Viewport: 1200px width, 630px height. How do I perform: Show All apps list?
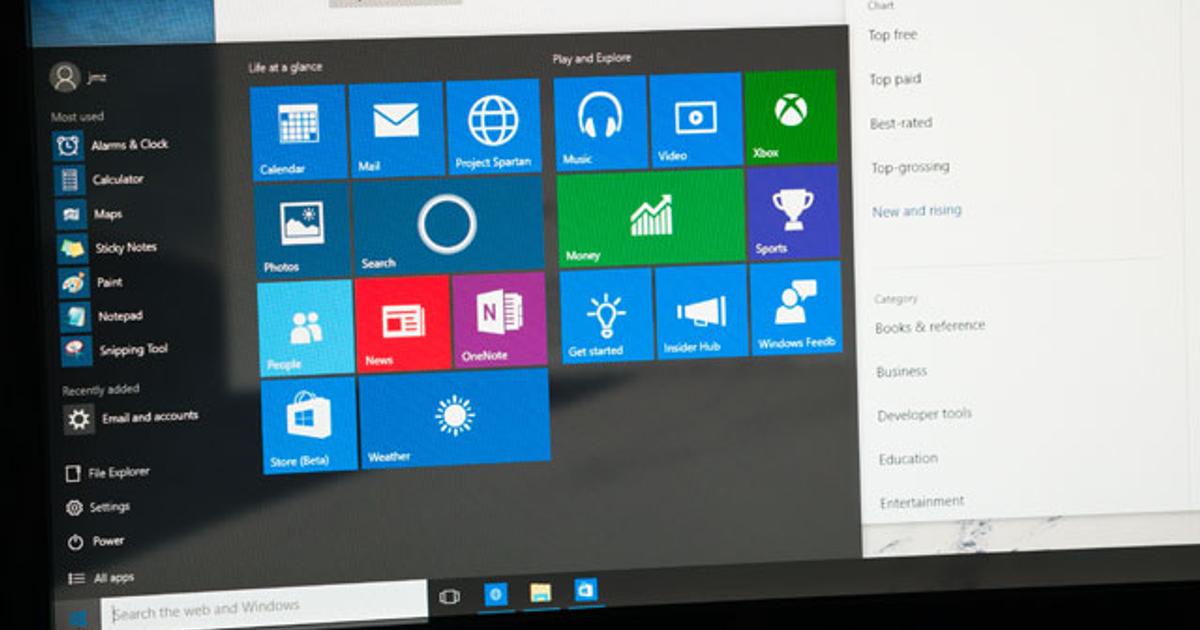coord(102,578)
